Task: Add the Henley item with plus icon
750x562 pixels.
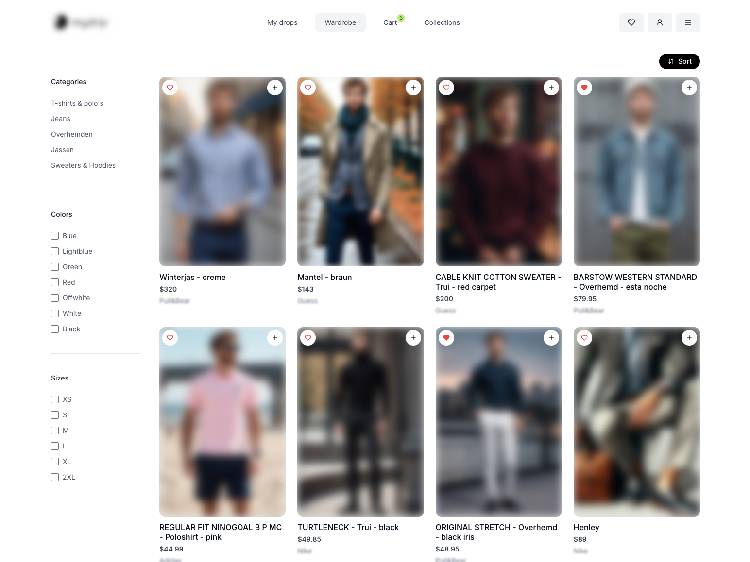Action: (x=688, y=338)
